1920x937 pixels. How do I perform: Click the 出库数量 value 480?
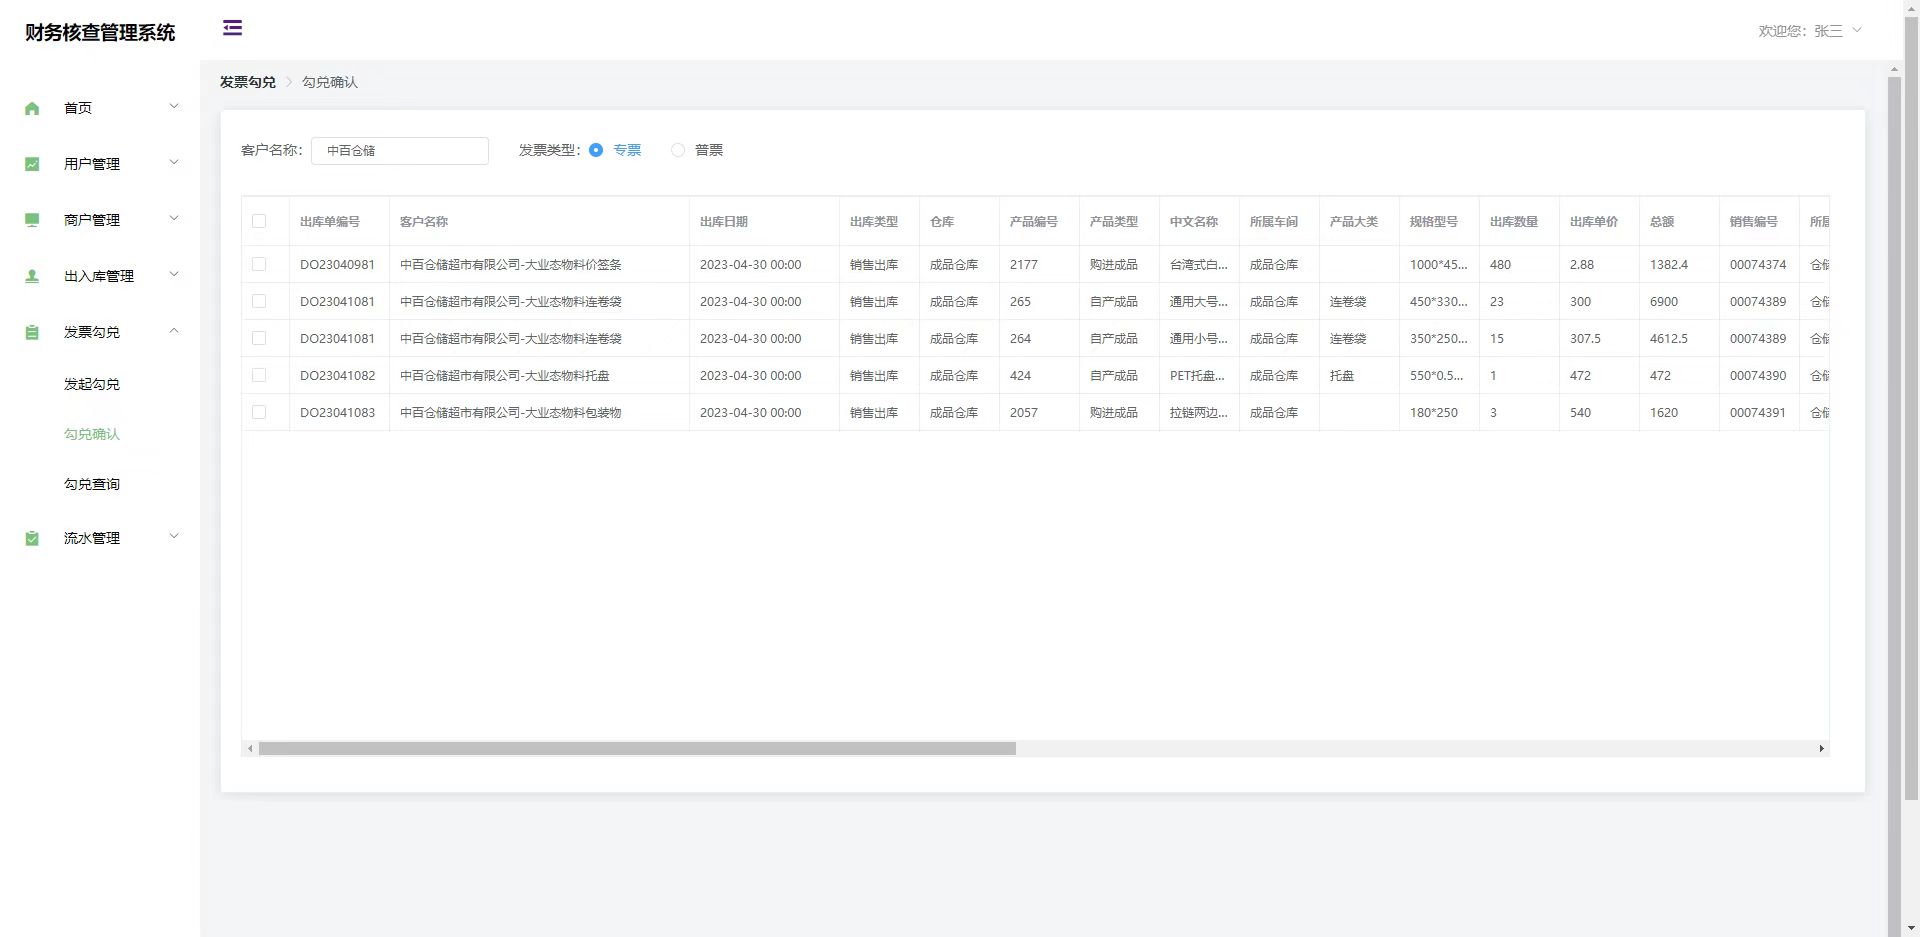click(1500, 264)
